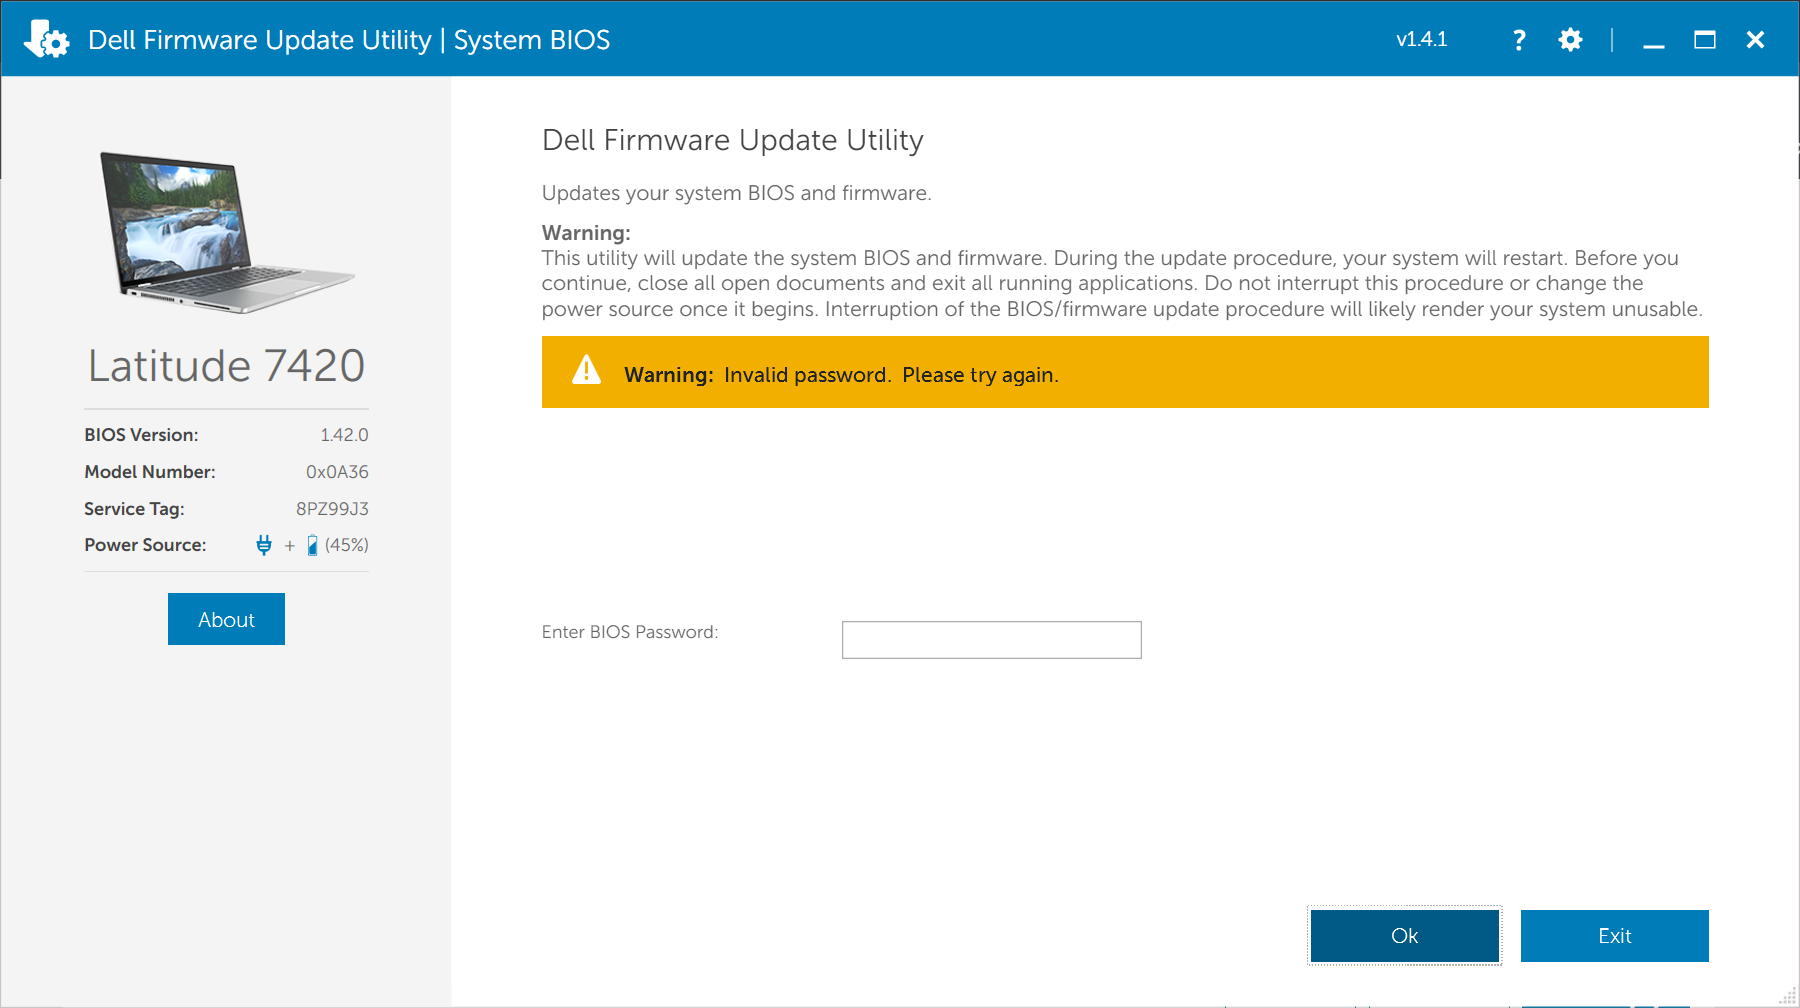The width and height of the screenshot is (1800, 1008).
Task: Click the battery icon beside 45%
Action: click(x=312, y=545)
